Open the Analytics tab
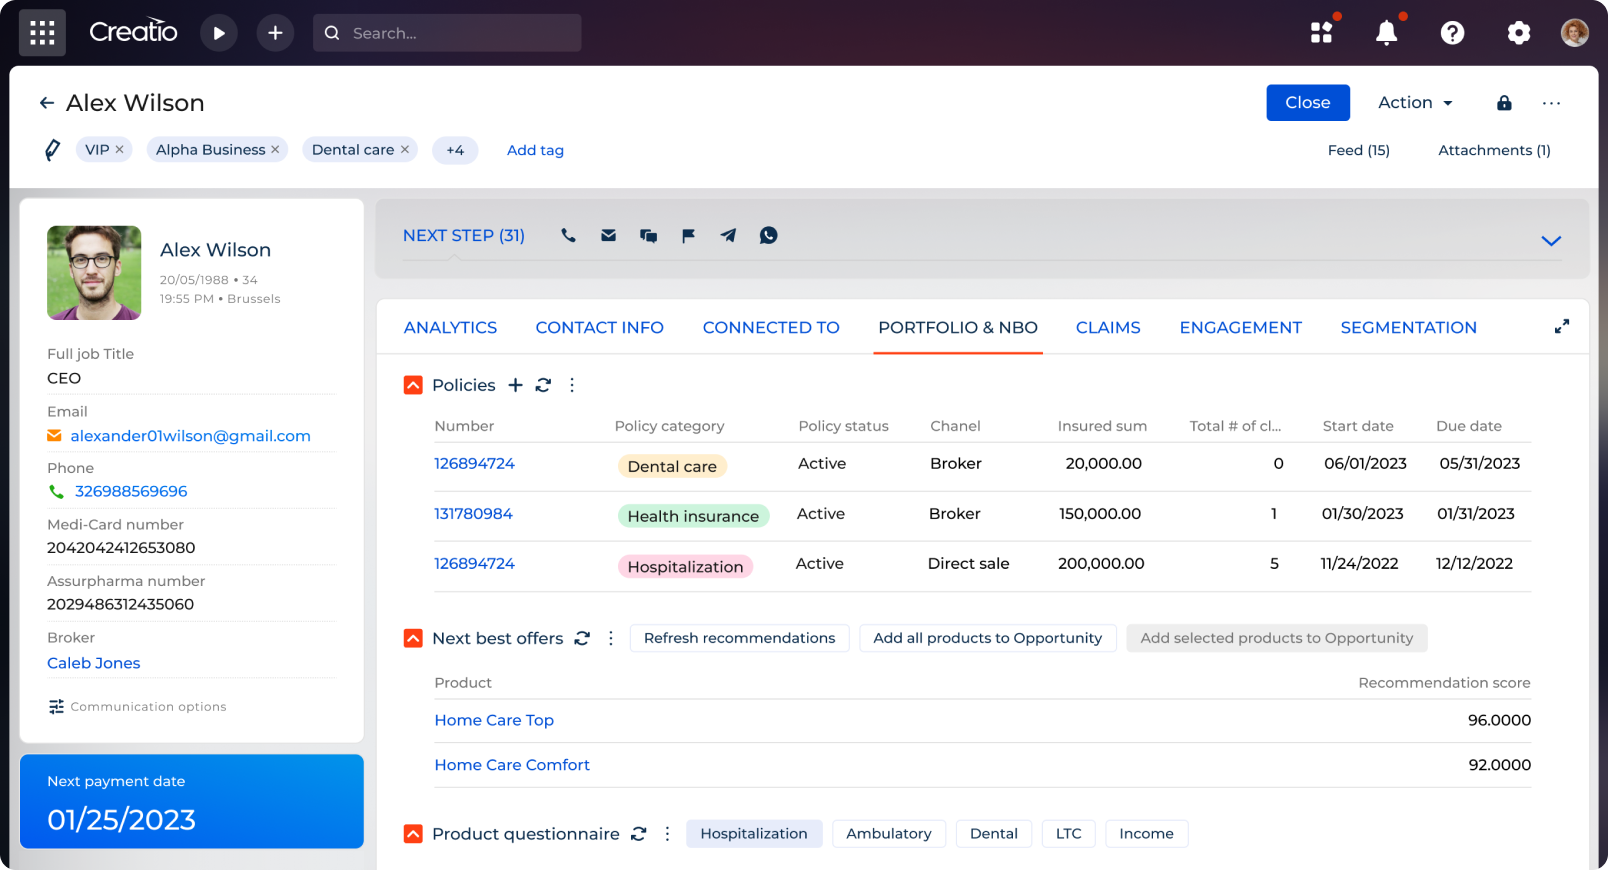The image size is (1608, 870). (x=450, y=328)
